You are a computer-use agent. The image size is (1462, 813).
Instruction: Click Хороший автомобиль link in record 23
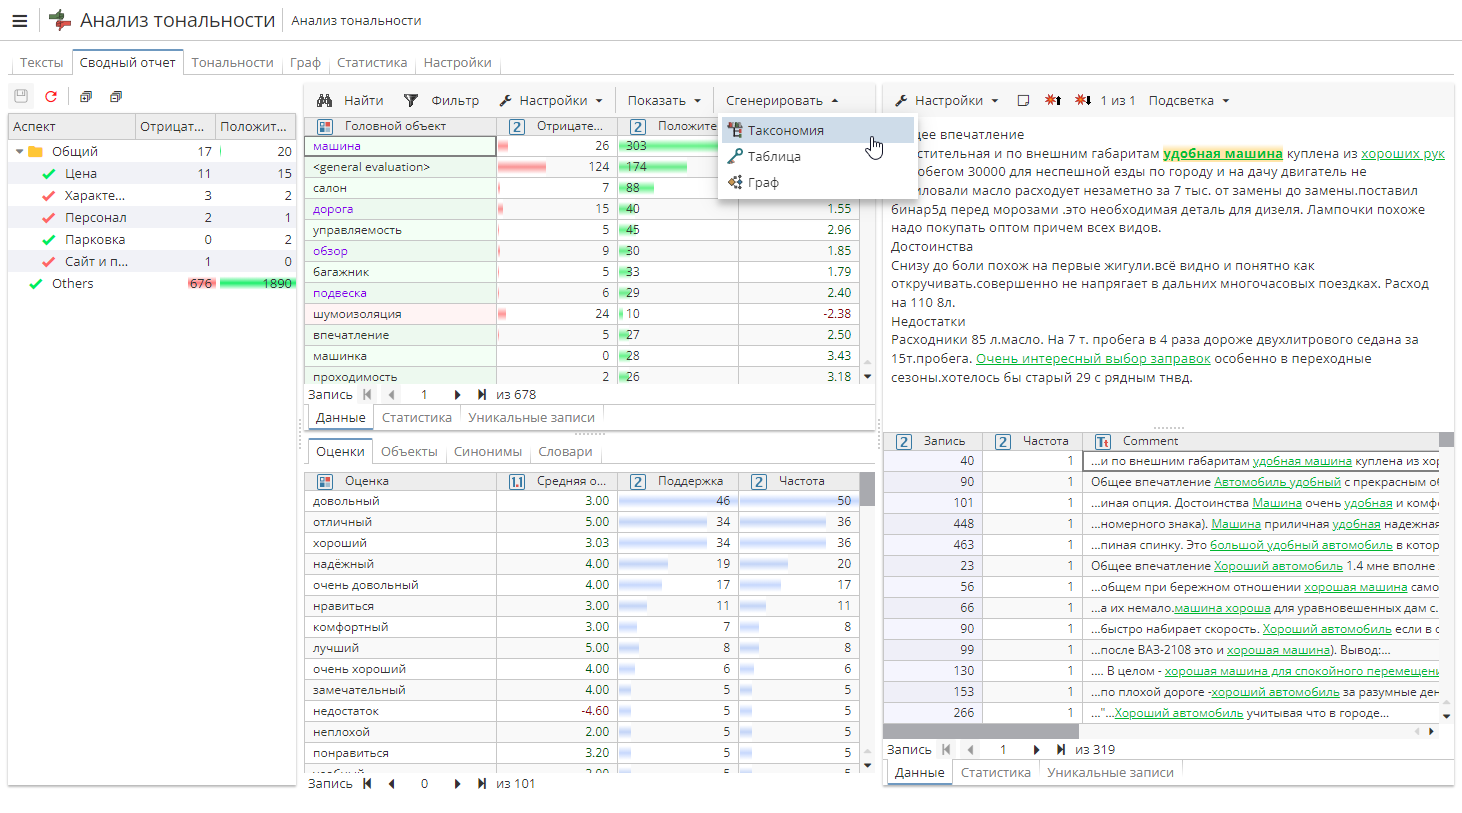pyautogui.click(x=1278, y=566)
